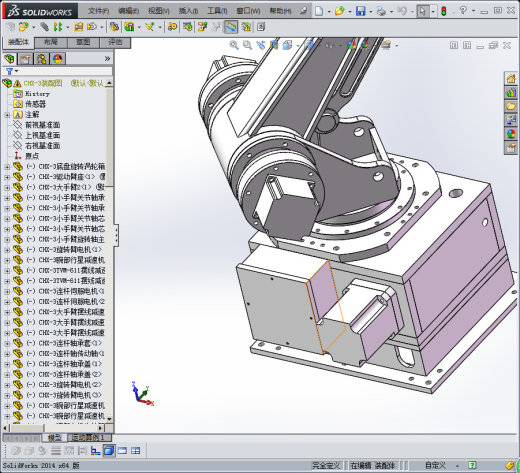Viewport: 520px width, 473px height.
Task: Switch to the 评估 tab
Action: (115, 42)
